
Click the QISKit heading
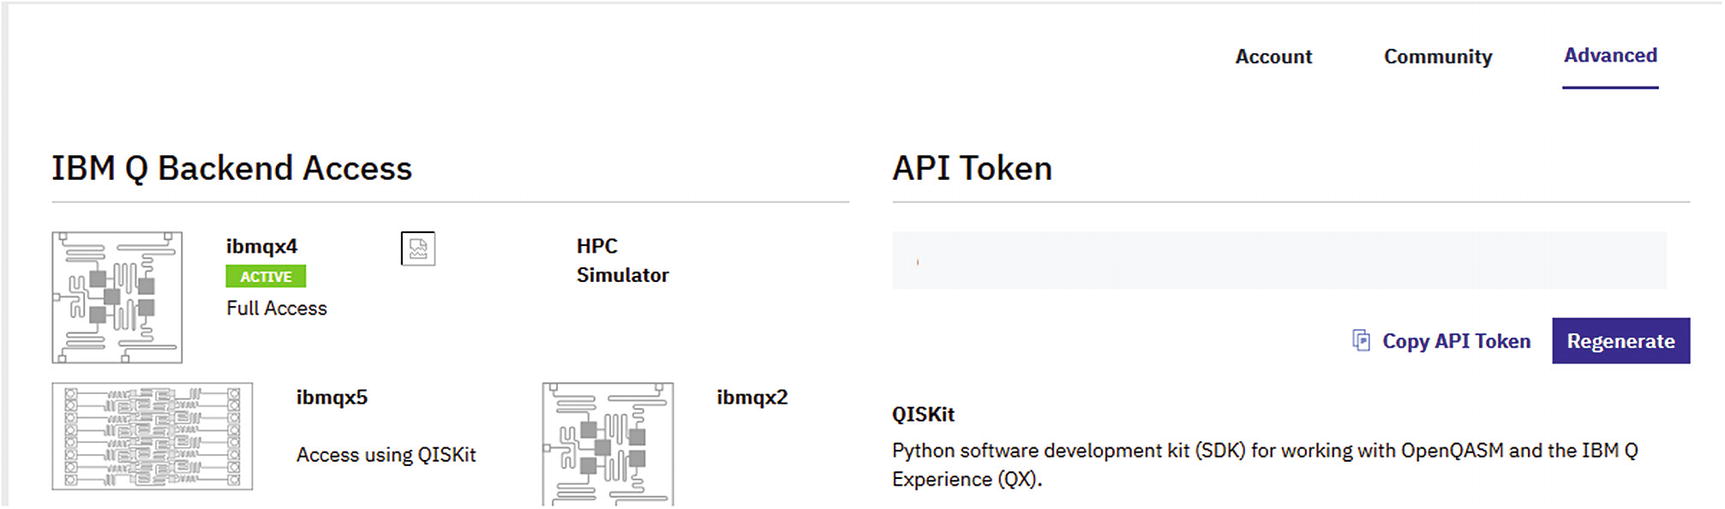(x=923, y=414)
